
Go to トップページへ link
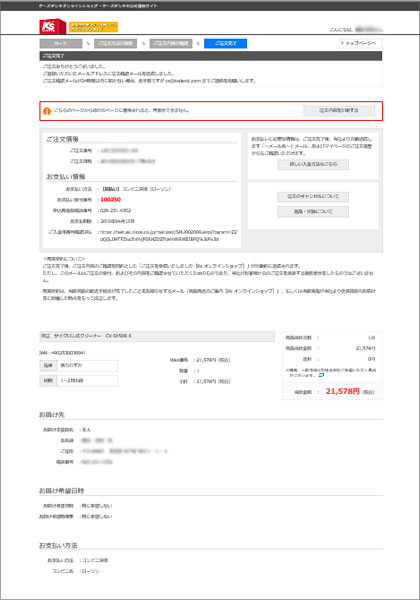(360, 43)
